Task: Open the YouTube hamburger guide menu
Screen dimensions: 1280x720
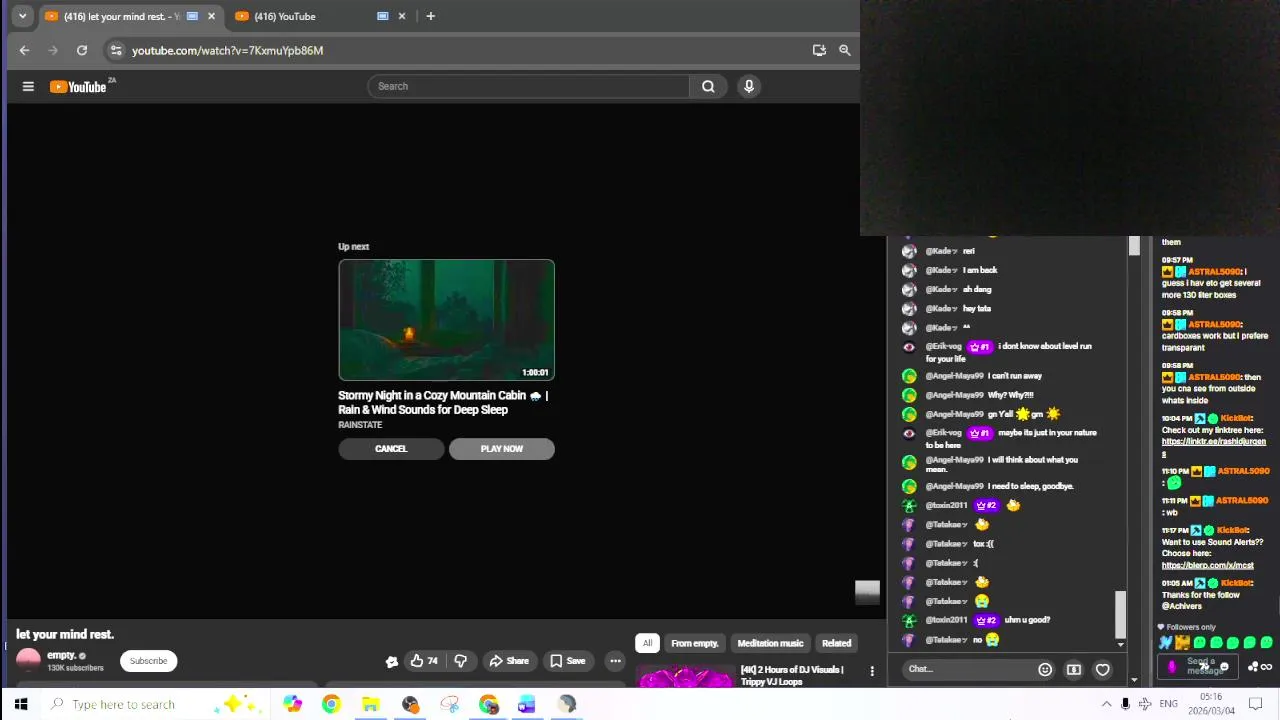Action: coord(28,87)
